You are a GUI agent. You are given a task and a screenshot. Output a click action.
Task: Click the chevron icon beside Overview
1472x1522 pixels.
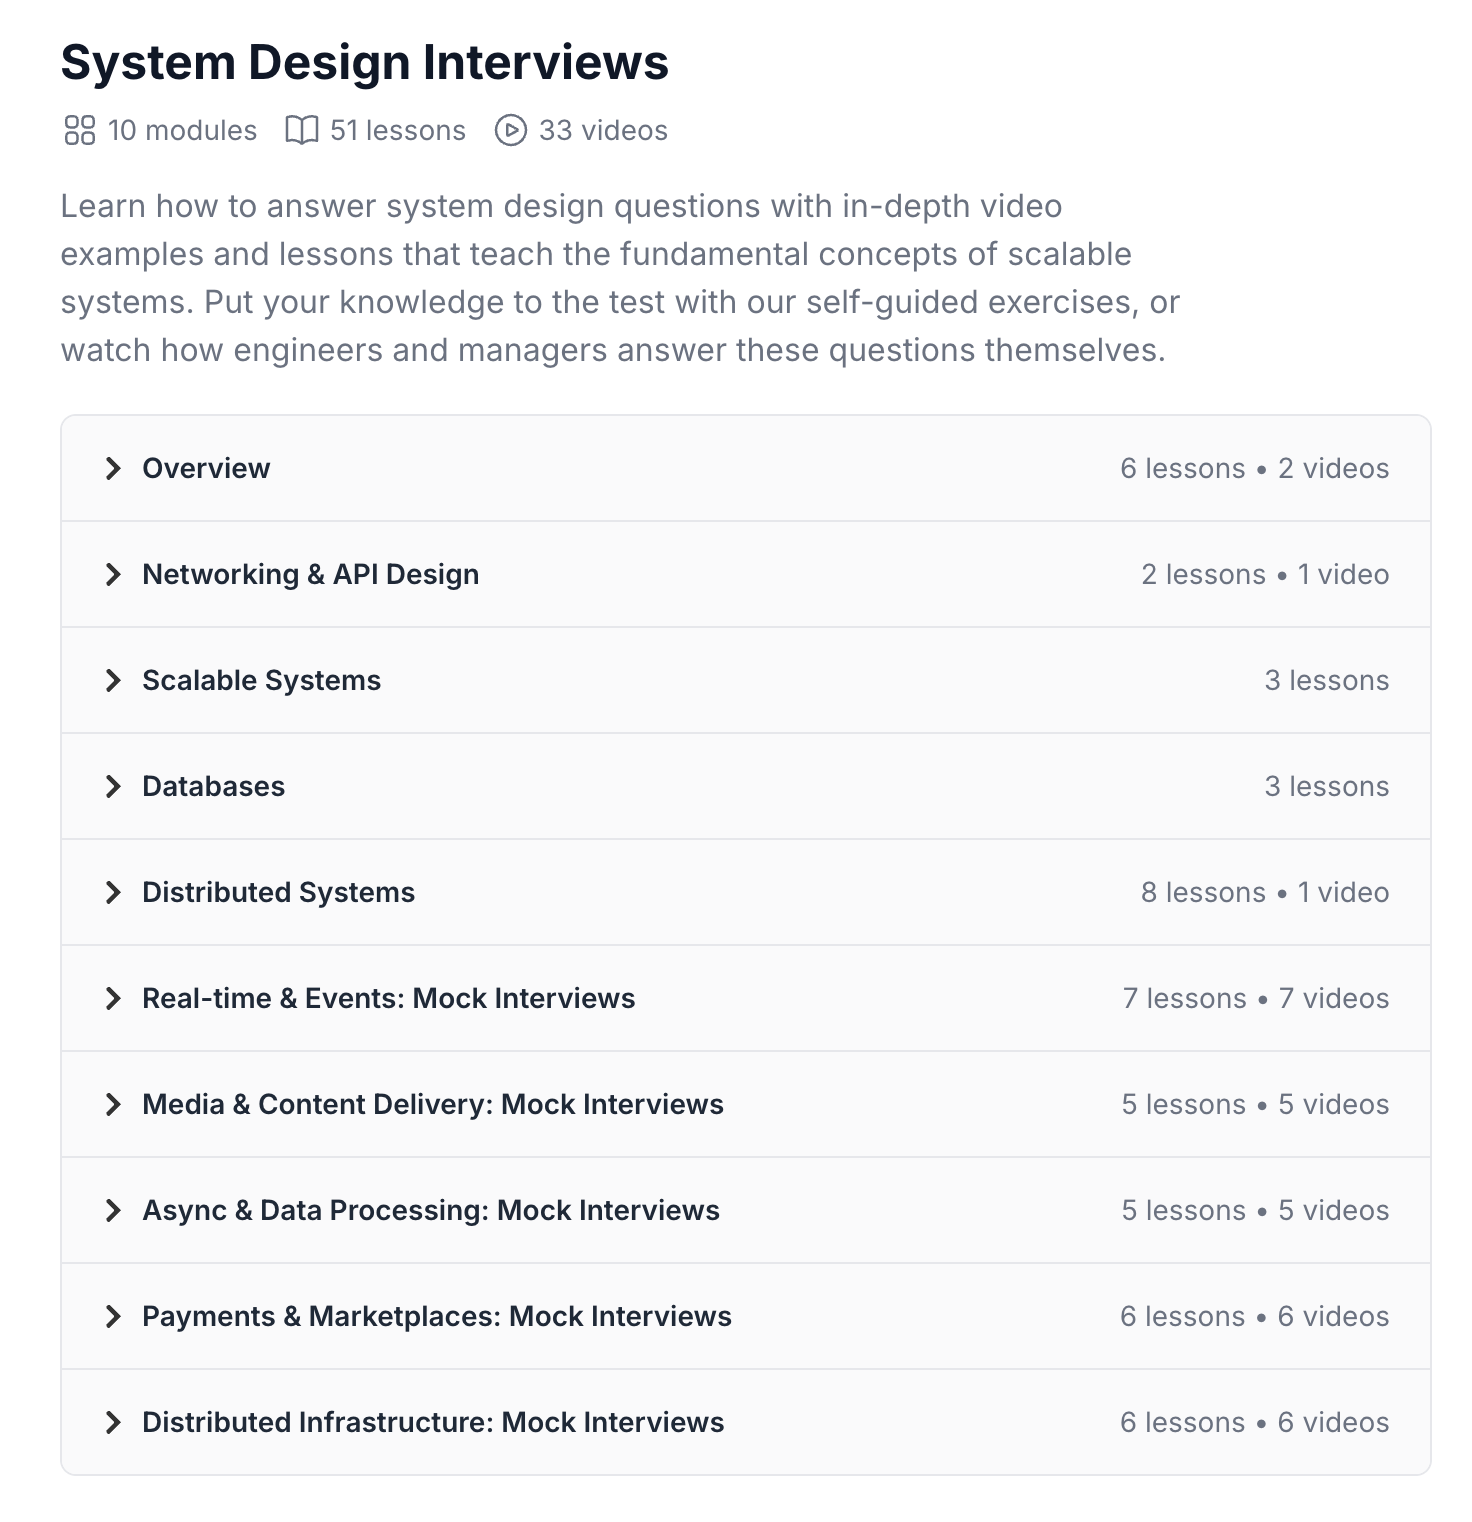[x=115, y=468]
